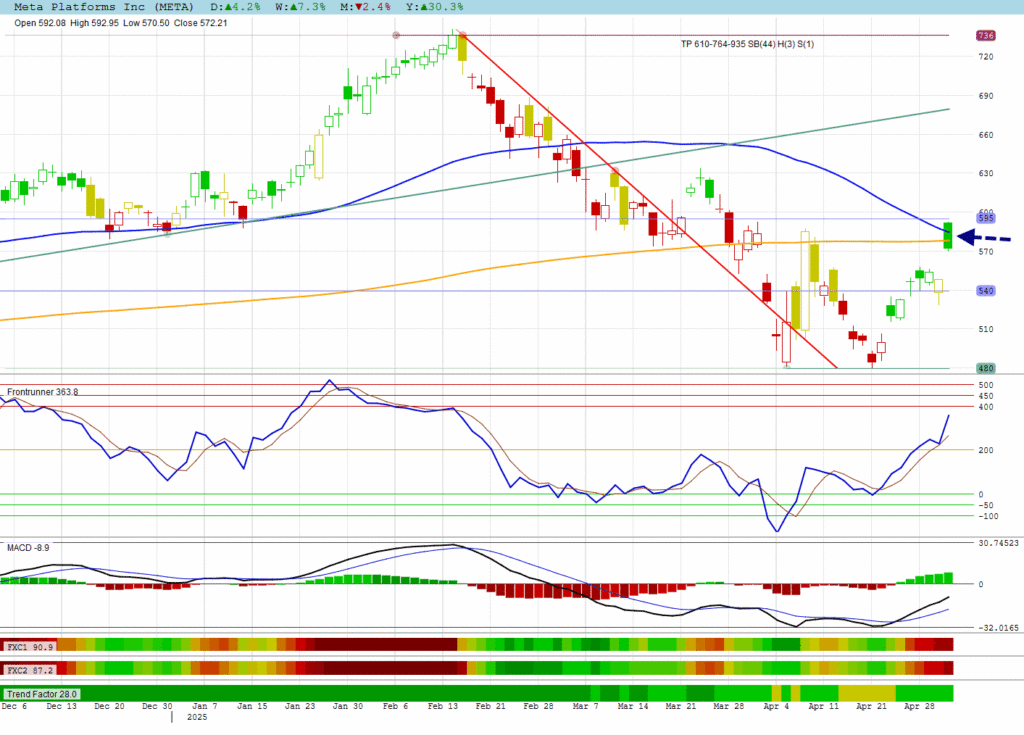
Task: Click the Frontrunner 500 axis level
Action: tap(985, 385)
